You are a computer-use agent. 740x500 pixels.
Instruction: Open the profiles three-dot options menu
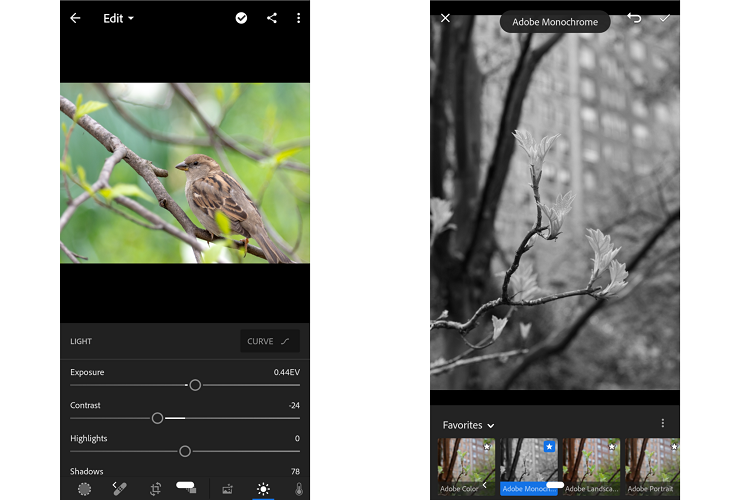[662, 424]
